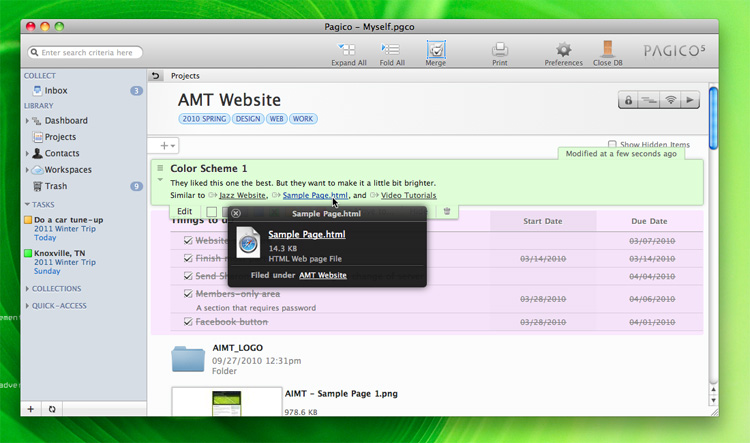Click the AIMT_LOGO folder icon
Viewport: 750px width, 443px height.
(188, 358)
